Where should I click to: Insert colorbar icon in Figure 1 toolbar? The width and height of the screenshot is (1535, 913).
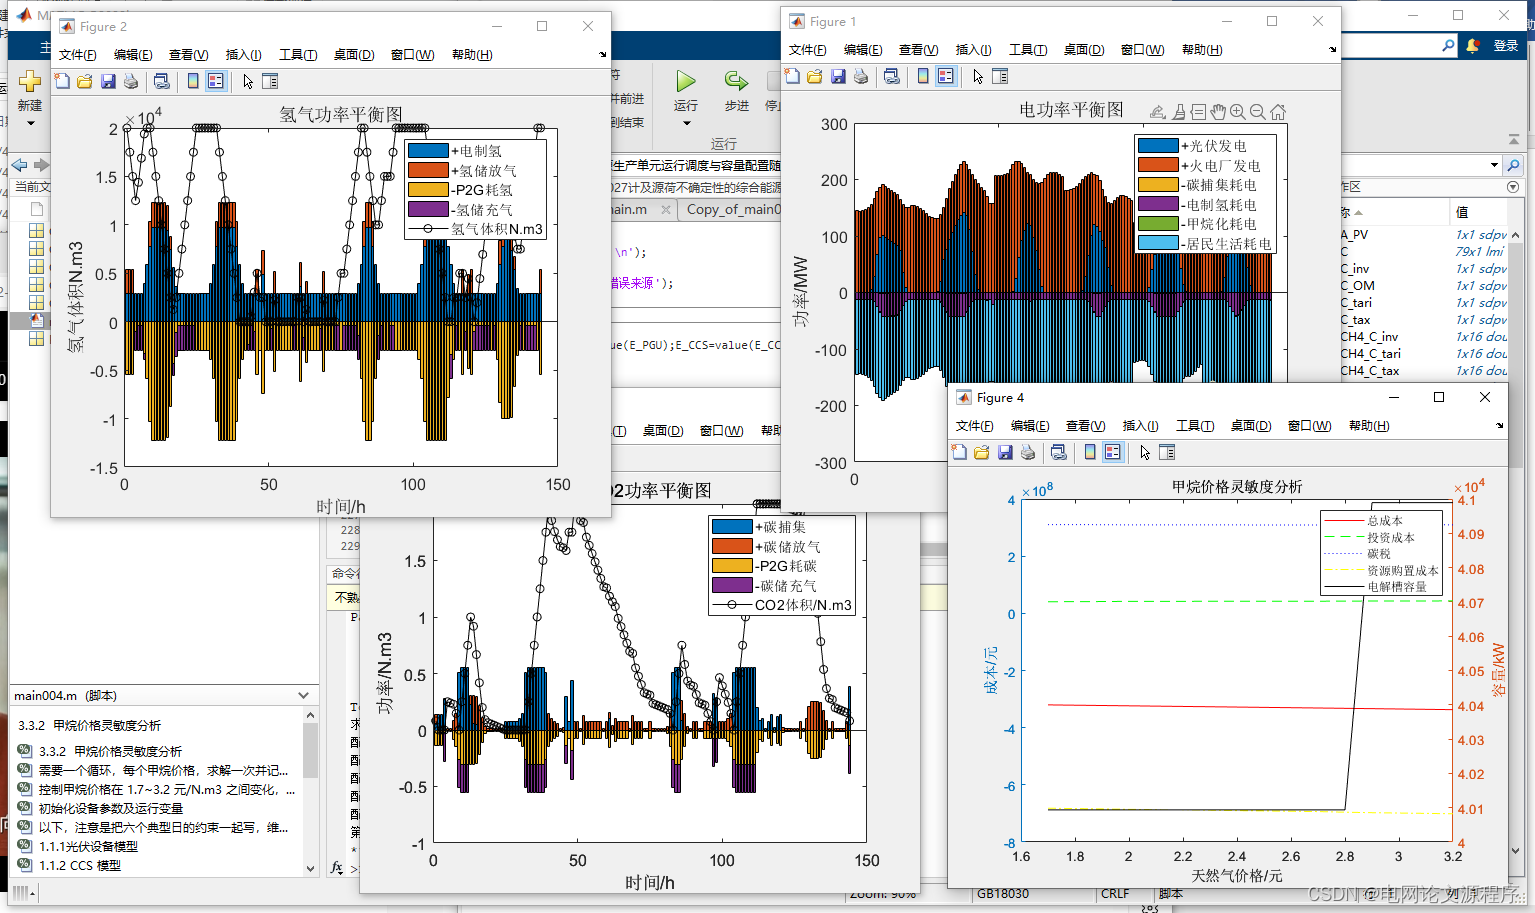coord(923,76)
